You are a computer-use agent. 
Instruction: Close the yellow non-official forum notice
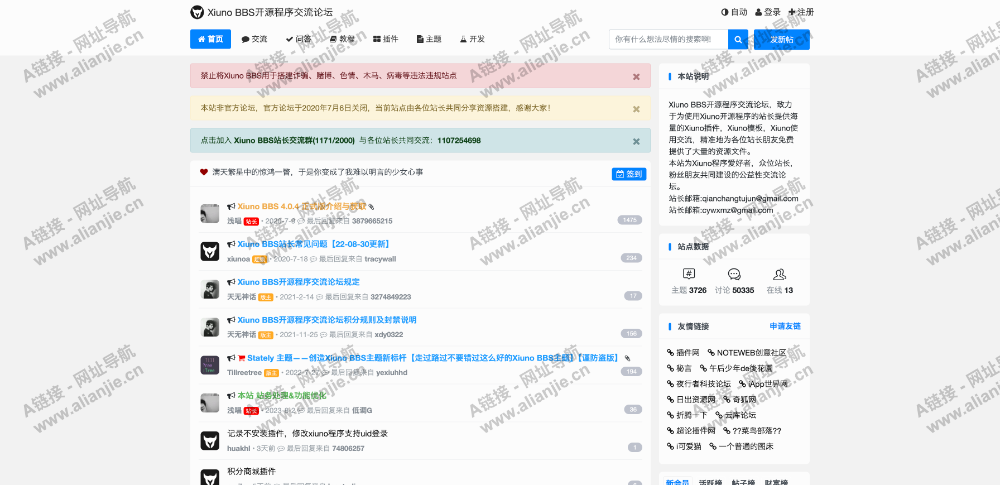636,109
